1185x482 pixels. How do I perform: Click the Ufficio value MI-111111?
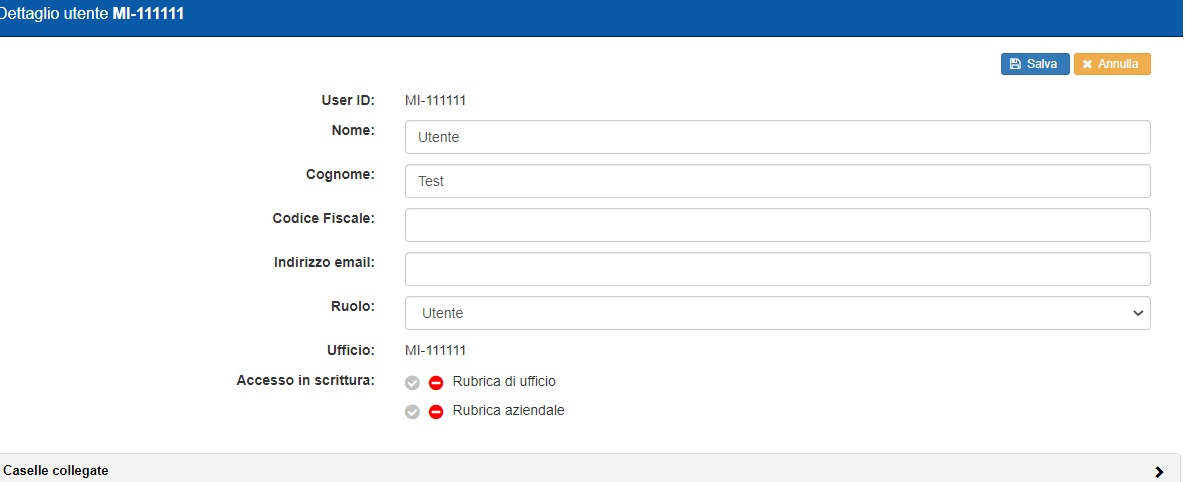pos(435,350)
